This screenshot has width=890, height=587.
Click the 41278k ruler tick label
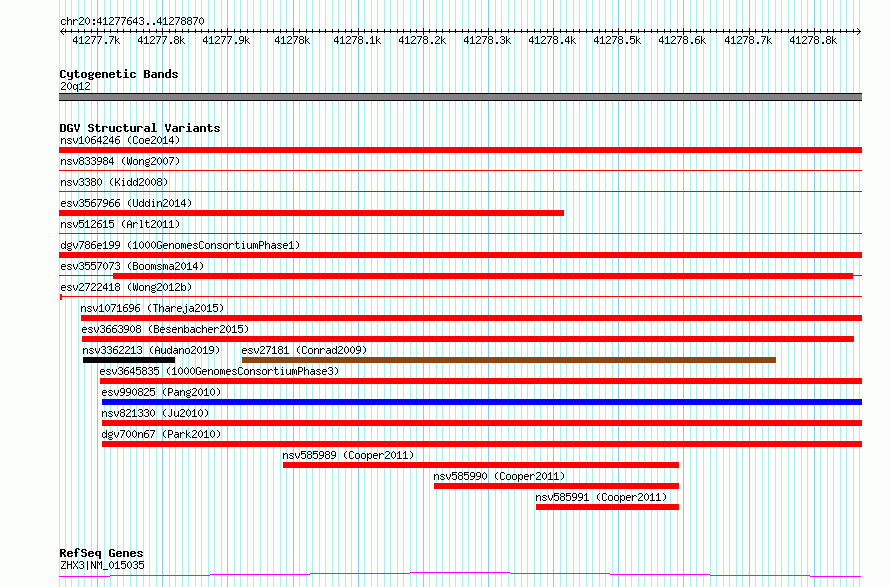click(292, 40)
